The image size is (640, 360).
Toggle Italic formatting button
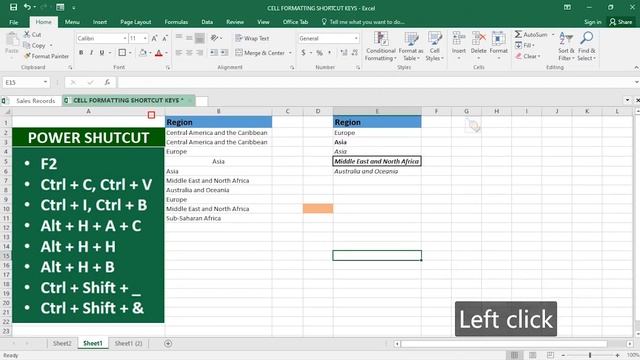(91, 53)
